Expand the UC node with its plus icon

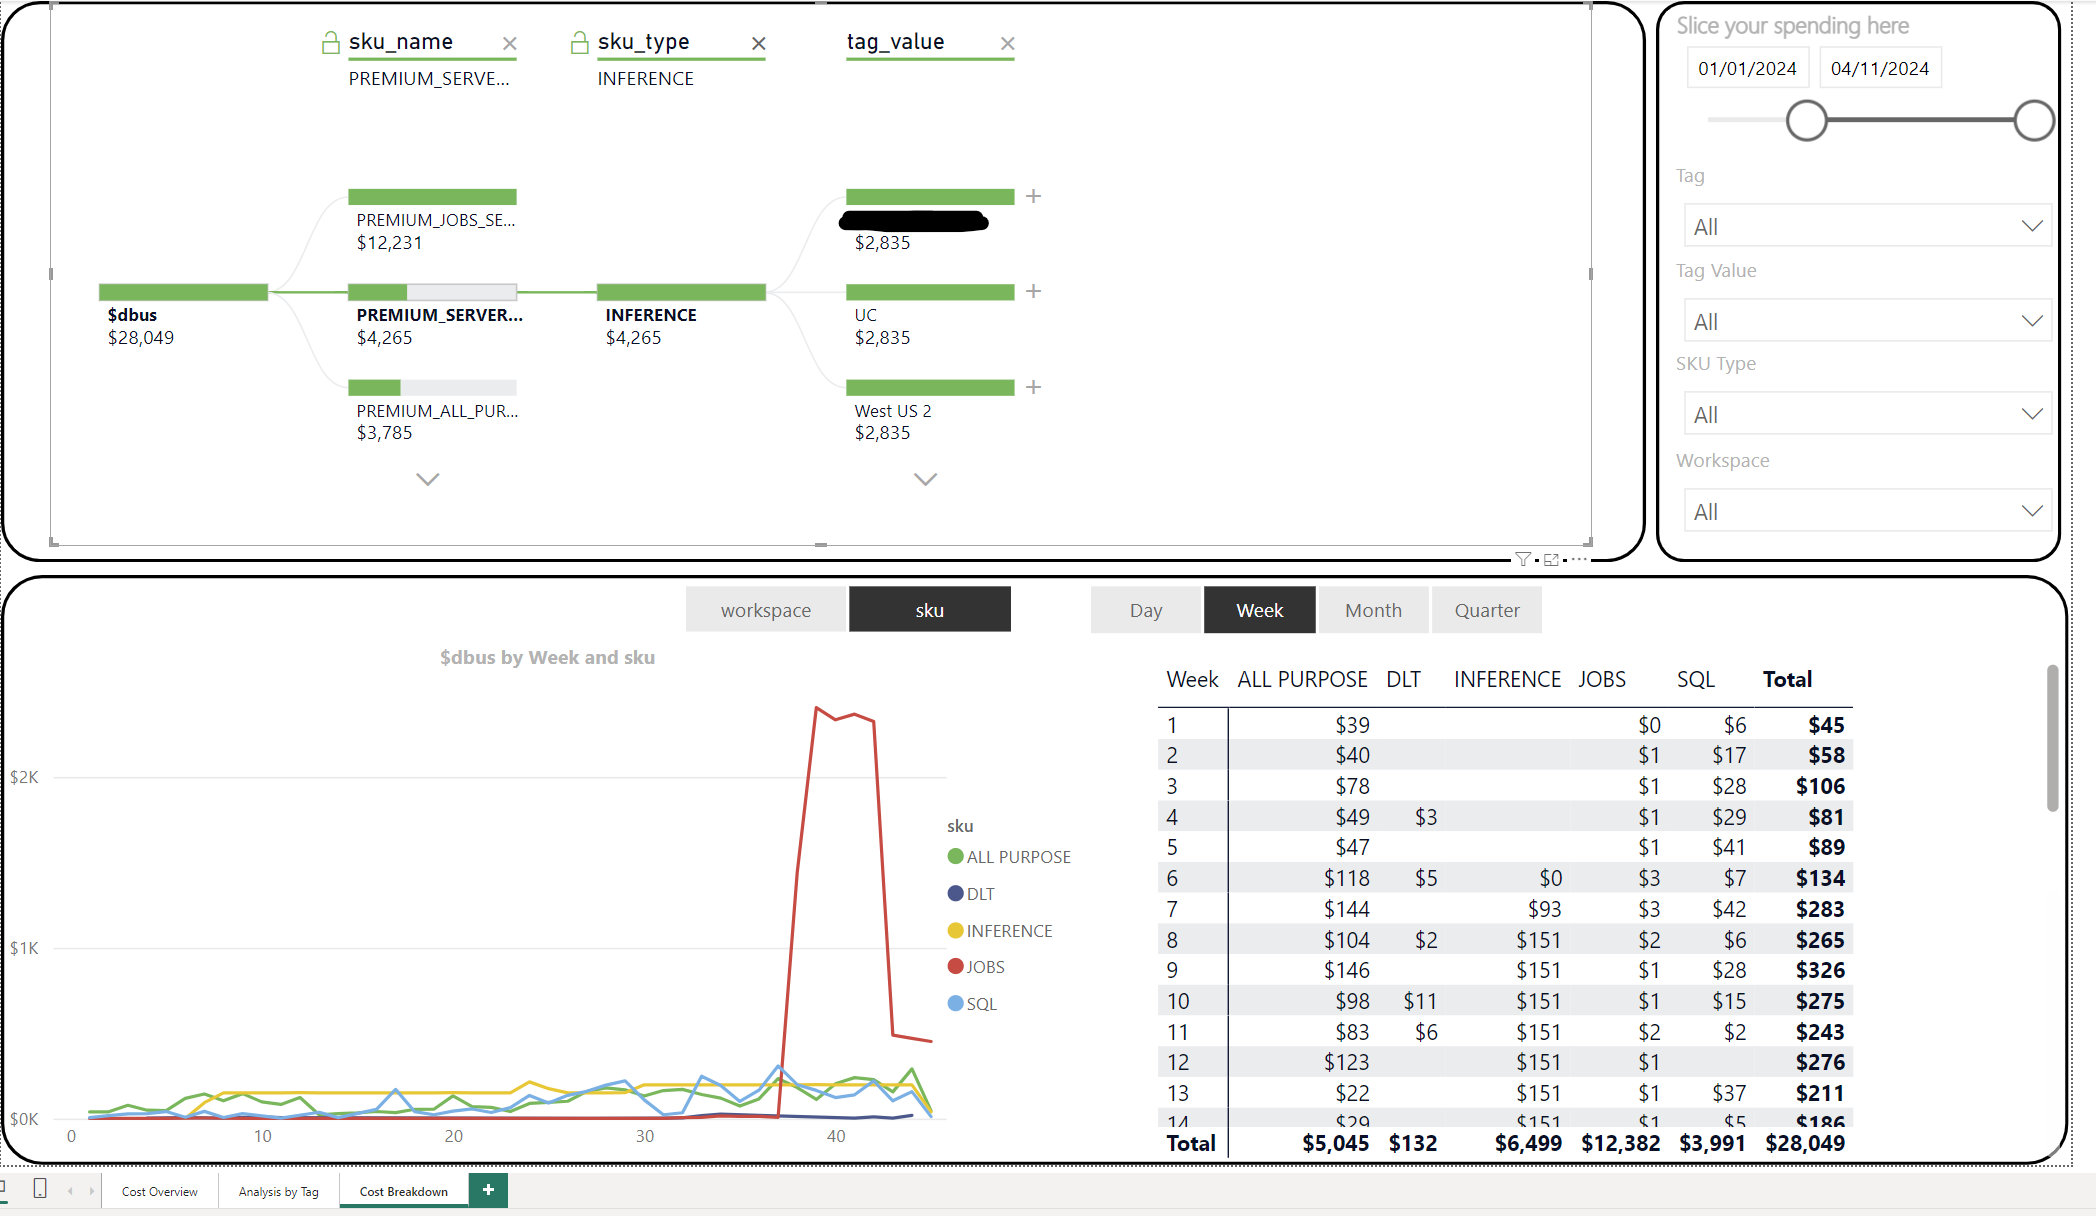coord(1033,291)
